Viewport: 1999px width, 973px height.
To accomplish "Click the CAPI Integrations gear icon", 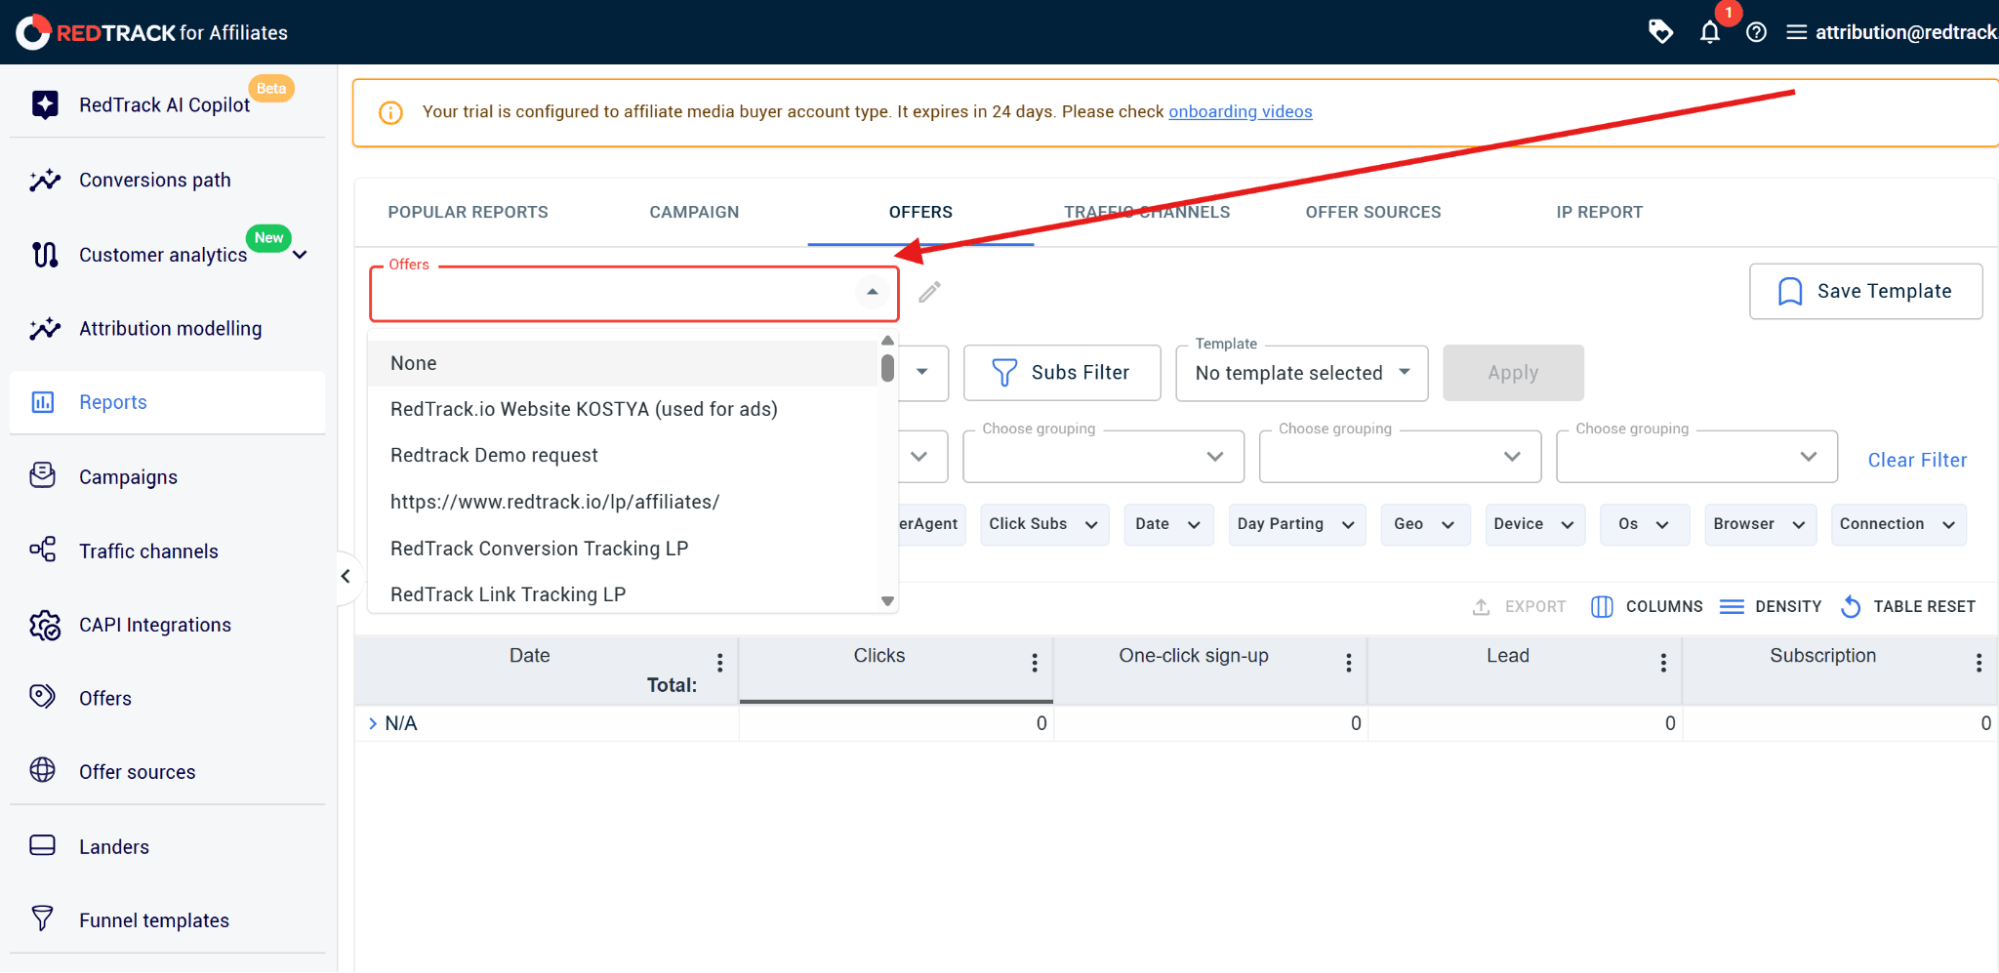I will [x=44, y=625].
